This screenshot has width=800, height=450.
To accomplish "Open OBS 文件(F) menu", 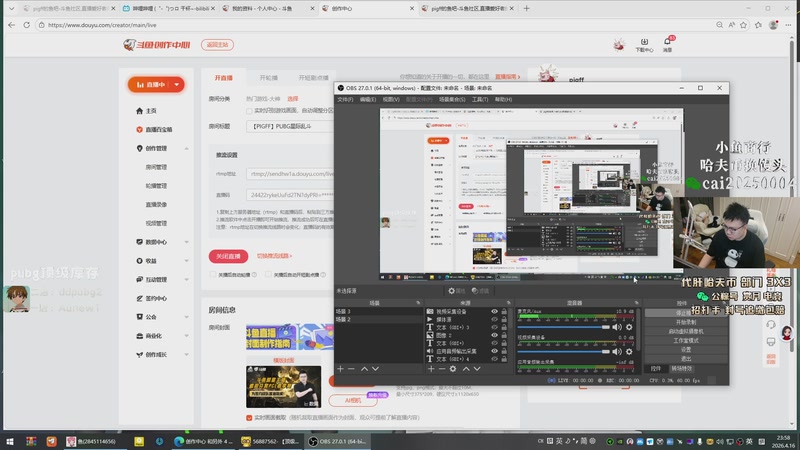I will click(345, 99).
